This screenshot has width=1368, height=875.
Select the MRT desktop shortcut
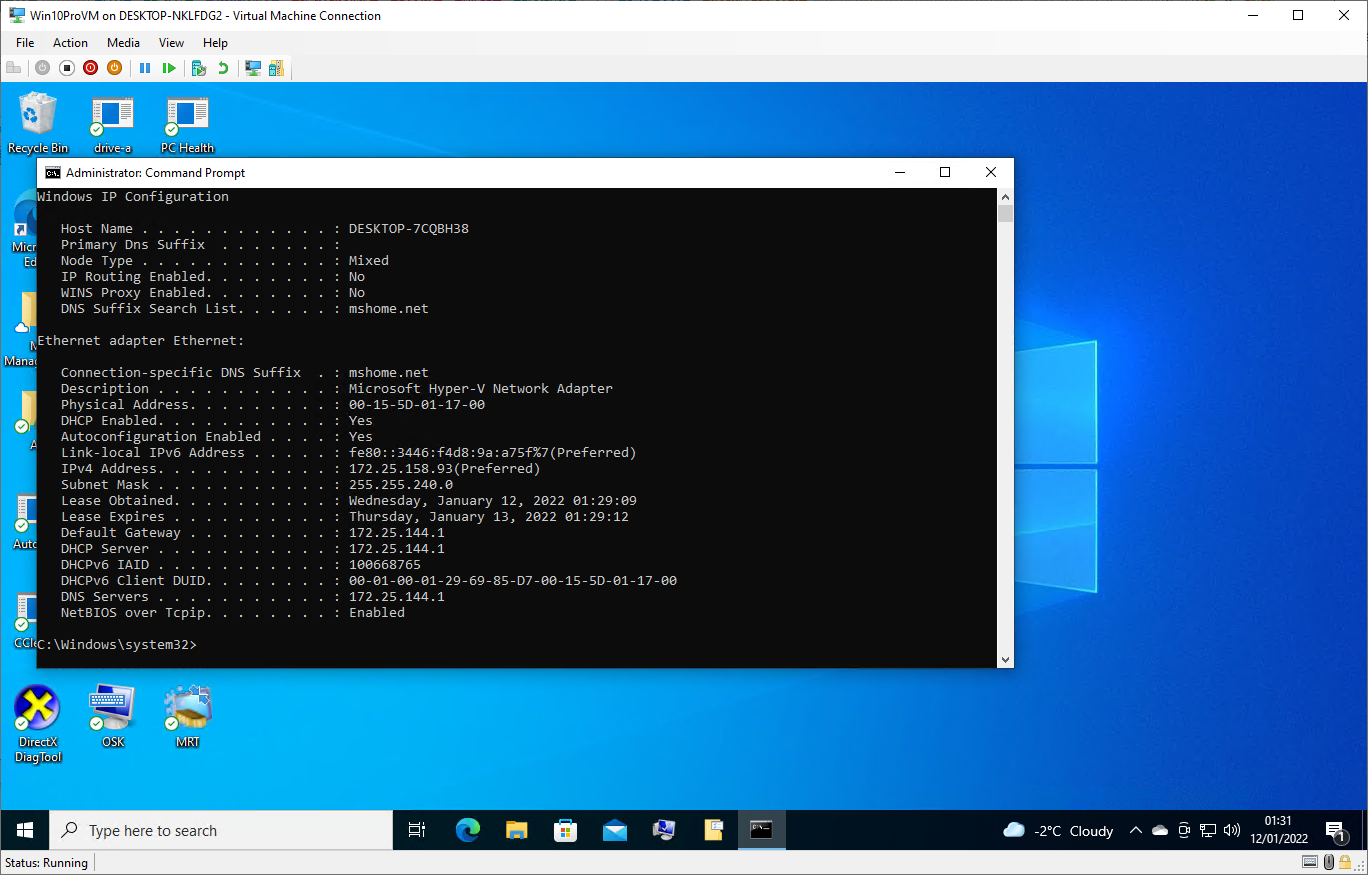click(x=187, y=716)
